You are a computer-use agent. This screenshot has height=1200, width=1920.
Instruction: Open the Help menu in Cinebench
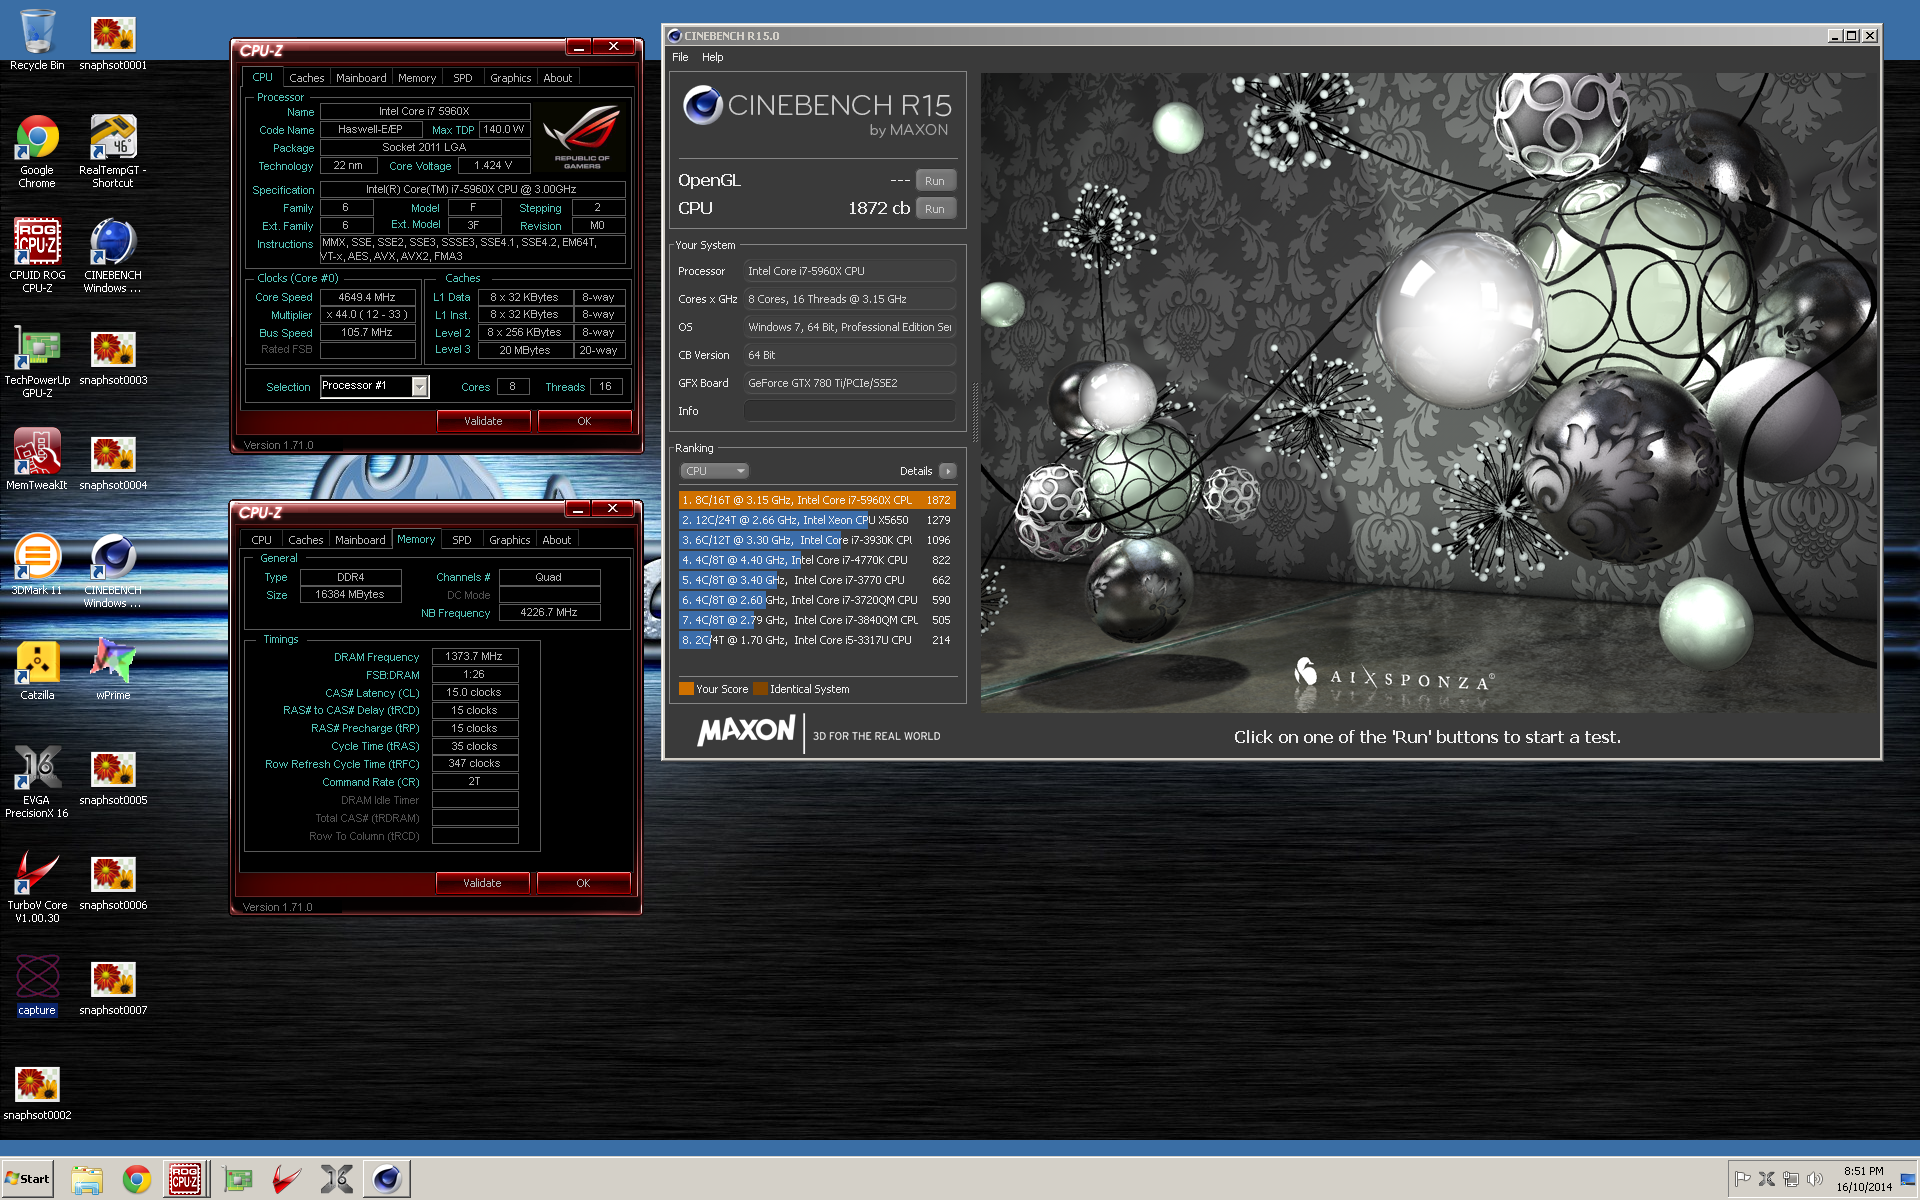pos(712,57)
